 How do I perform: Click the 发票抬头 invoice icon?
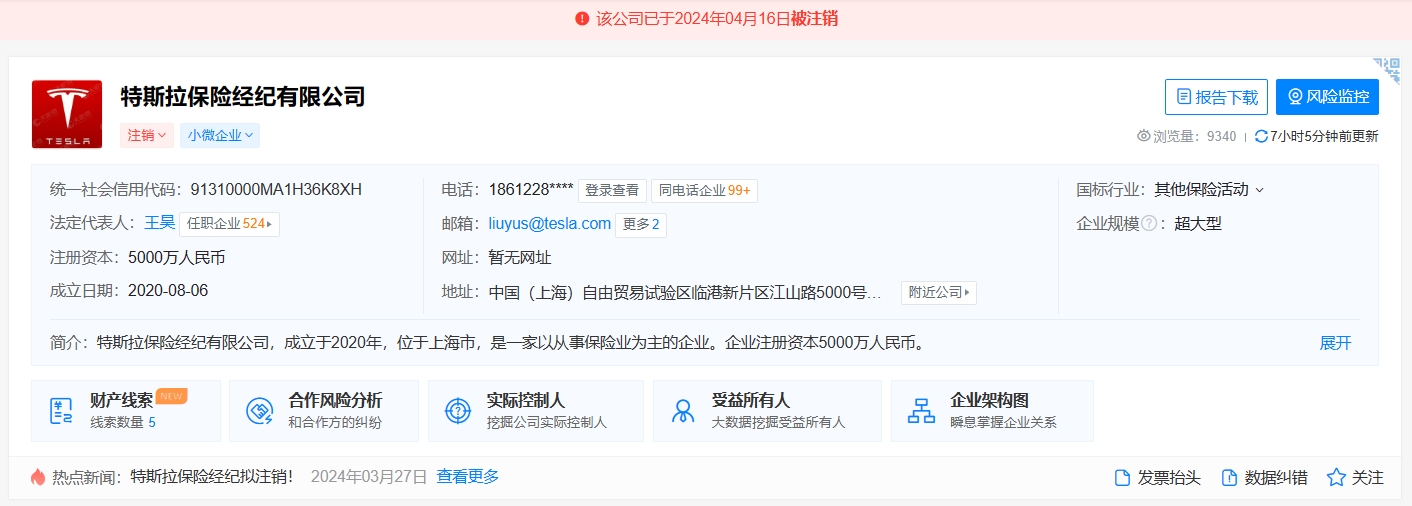point(1122,478)
